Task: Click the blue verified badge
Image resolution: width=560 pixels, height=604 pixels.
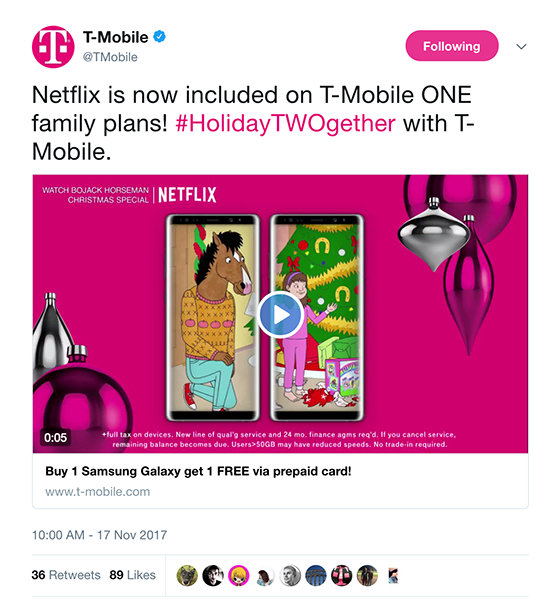Action: [x=159, y=37]
